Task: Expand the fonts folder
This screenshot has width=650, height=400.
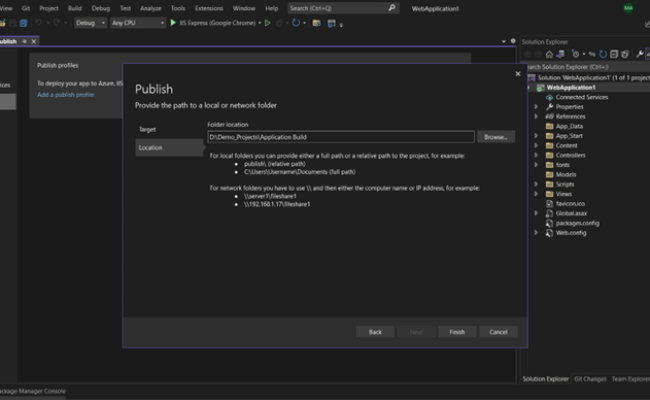Action: [x=536, y=165]
